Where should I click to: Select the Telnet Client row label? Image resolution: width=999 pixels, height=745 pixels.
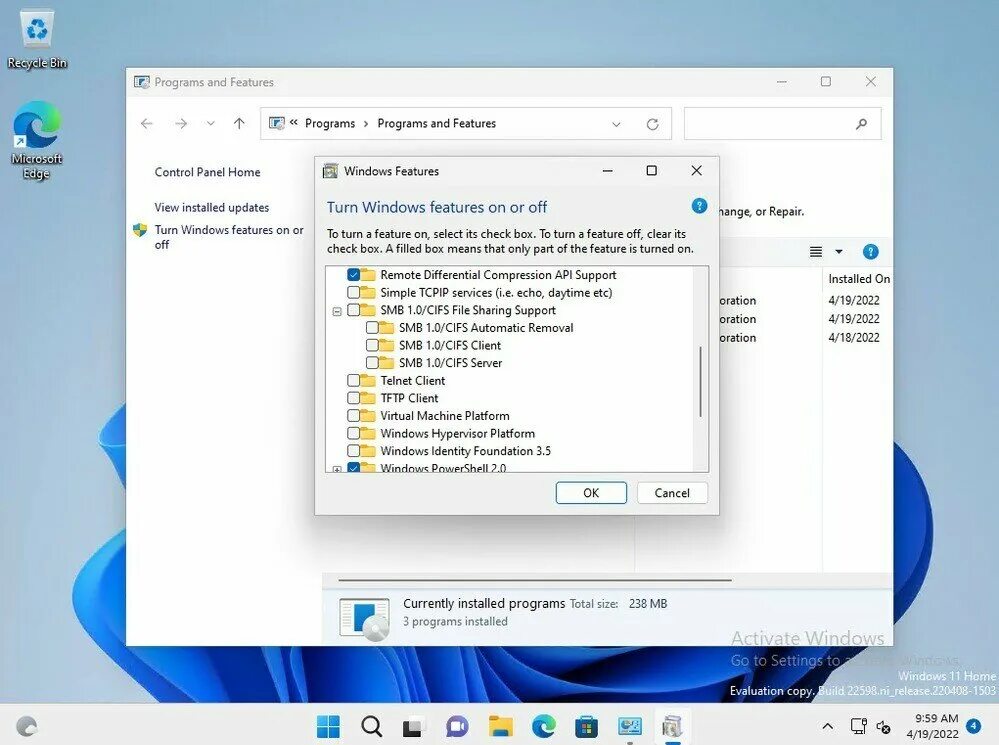(x=413, y=380)
